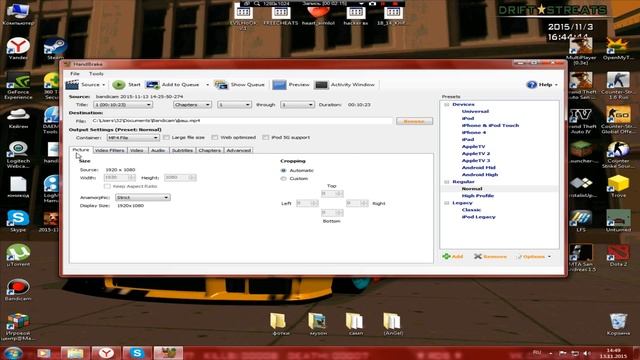Switch to the Video Filters tab

(x=109, y=150)
